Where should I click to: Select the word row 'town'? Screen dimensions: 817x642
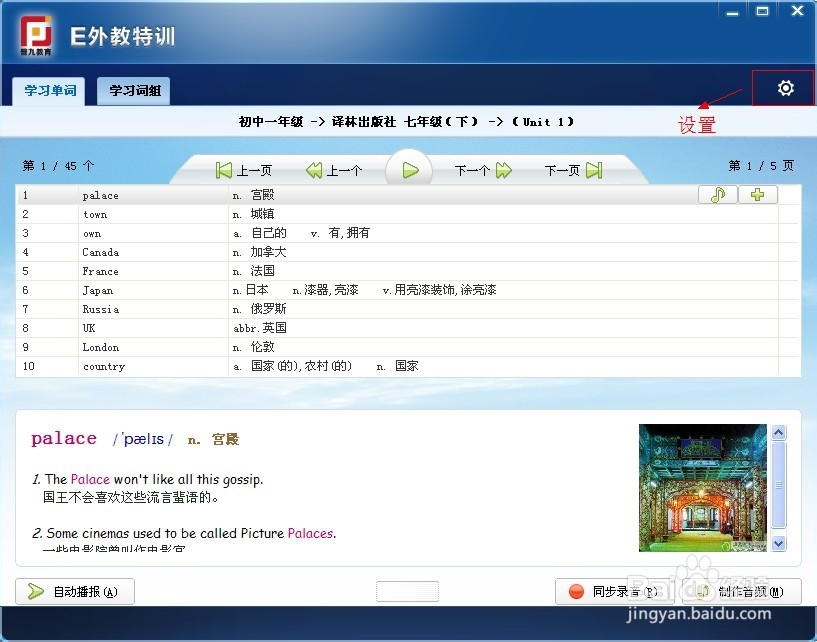406,214
